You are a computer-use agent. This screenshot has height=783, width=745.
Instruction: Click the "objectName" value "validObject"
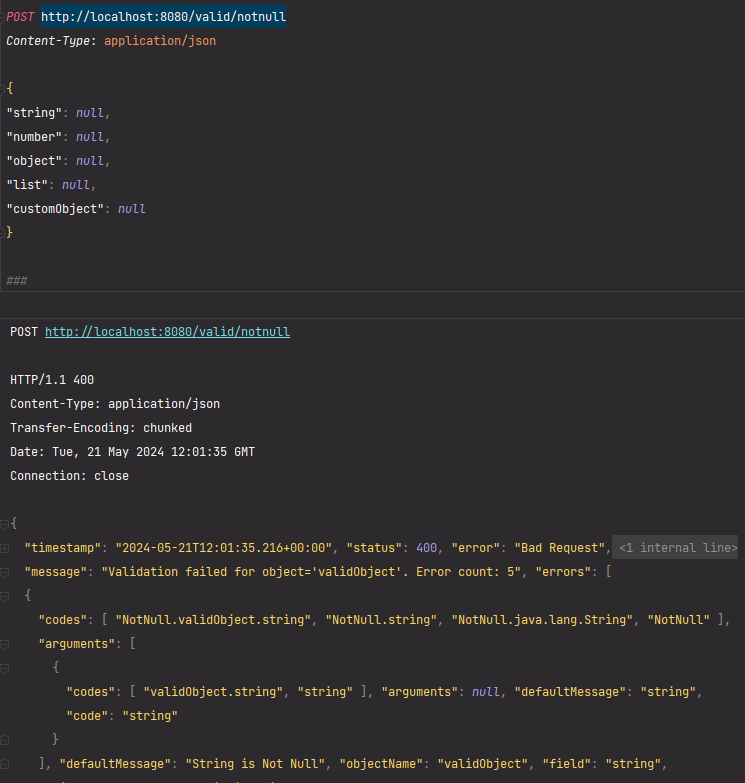click(482, 764)
